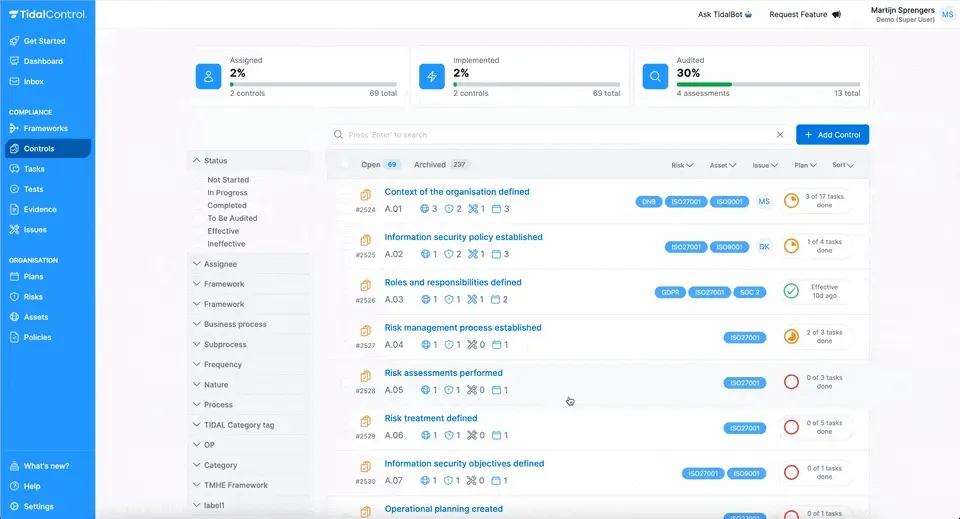Click the Risks shield icon in sidebar
The height and width of the screenshot is (519, 960).
pos(14,297)
